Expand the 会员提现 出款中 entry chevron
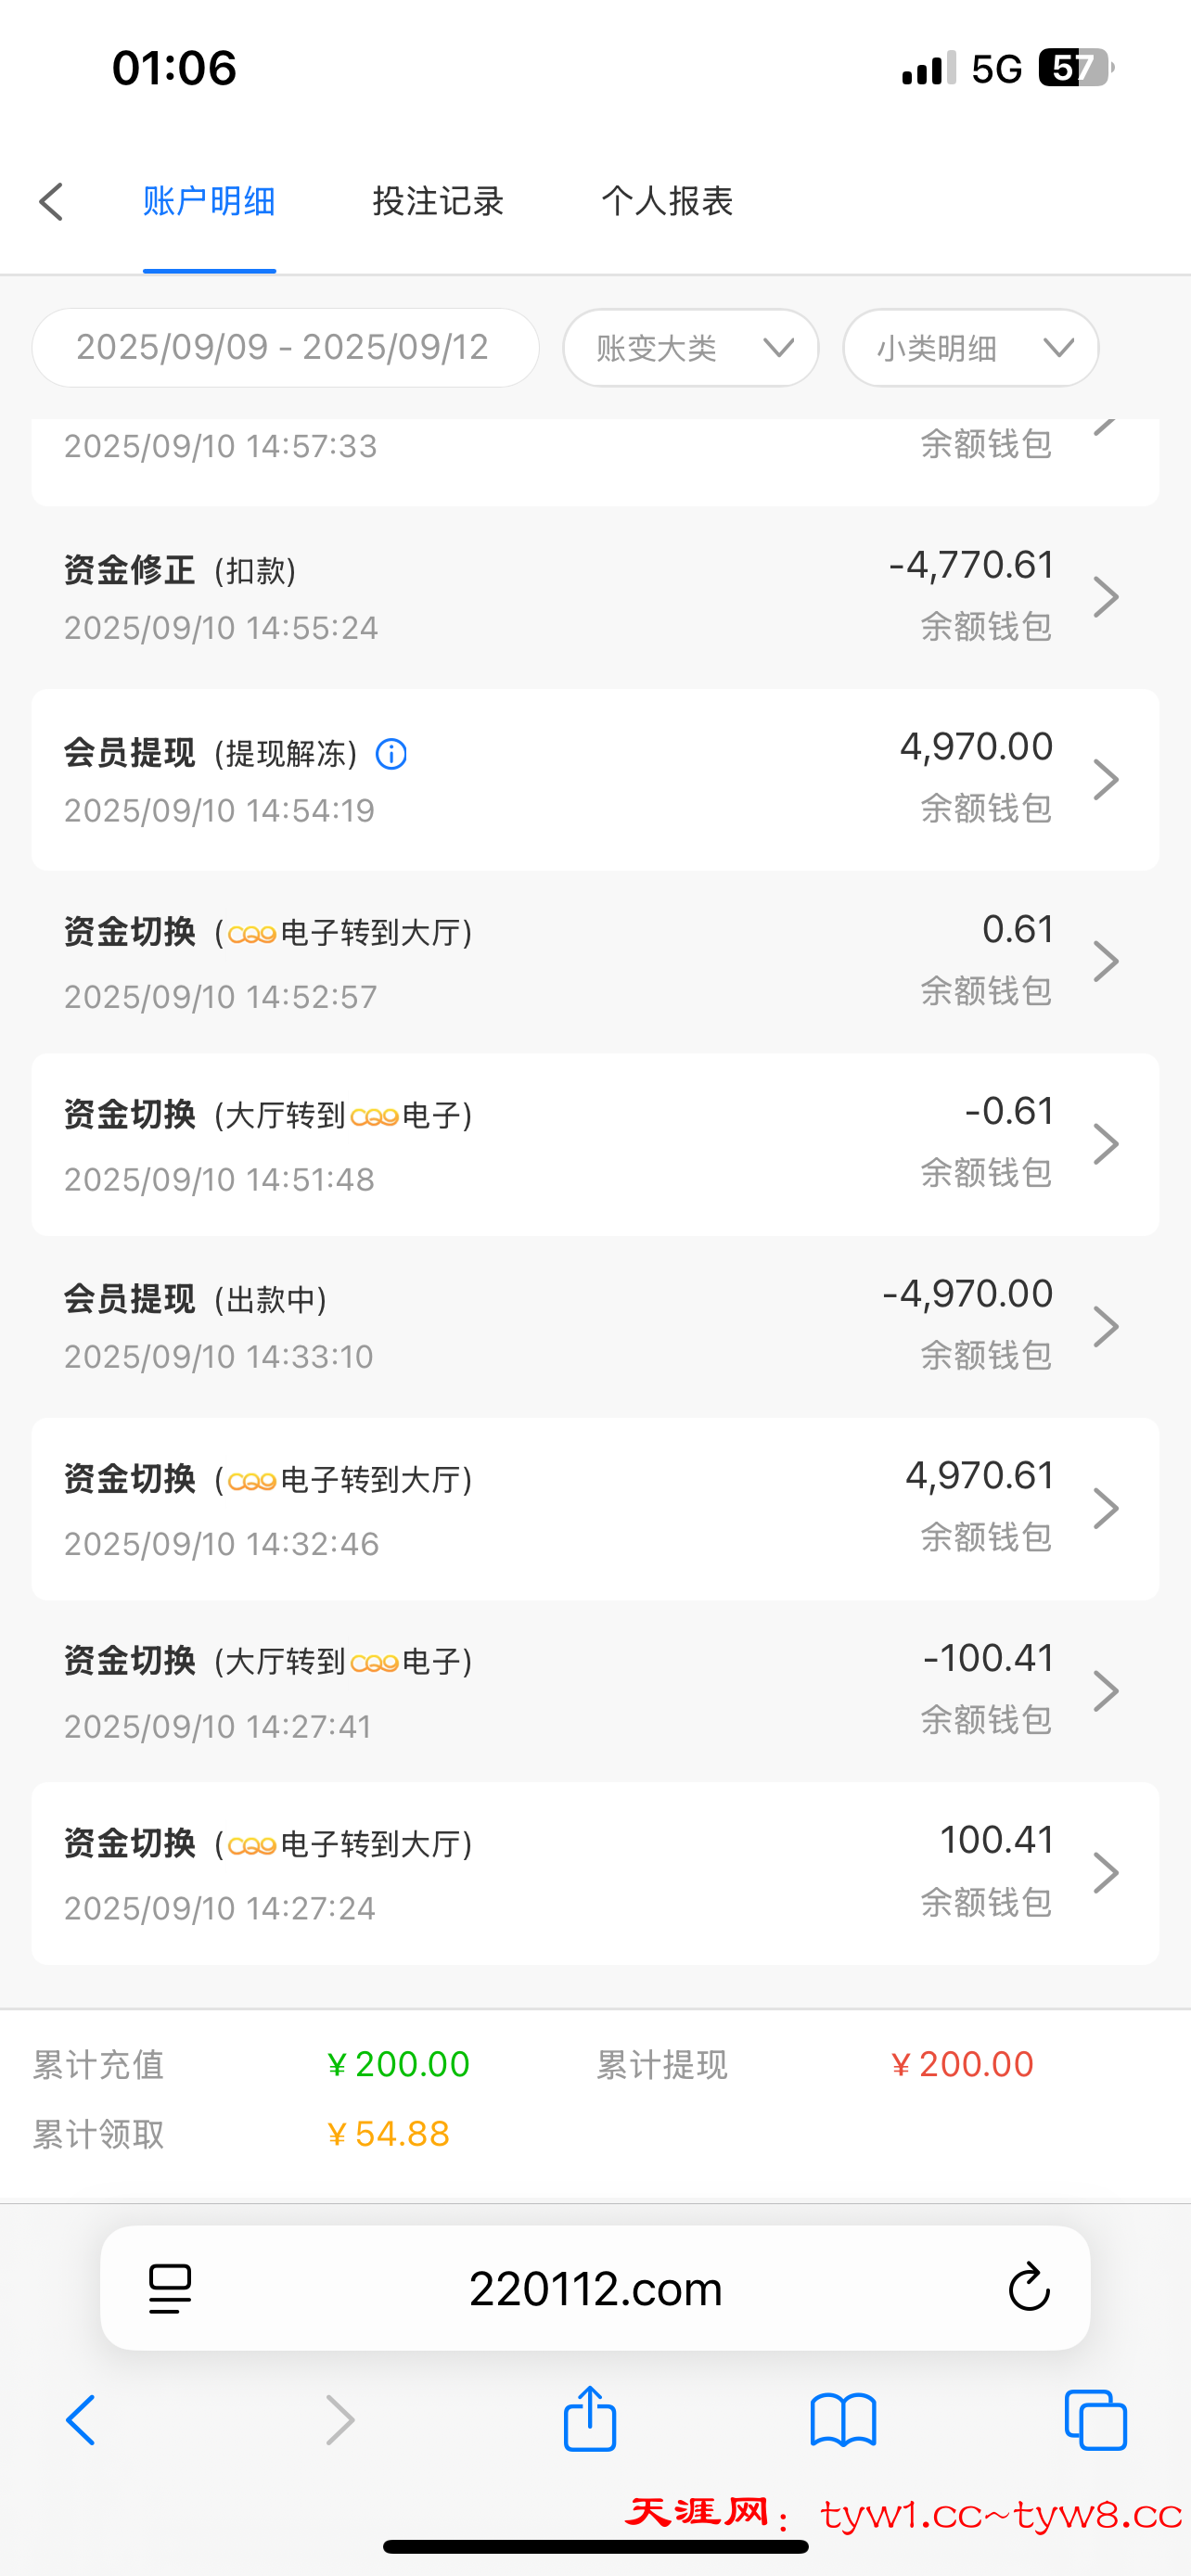The width and height of the screenshot is (1191, 2576). [1105, 1326]
